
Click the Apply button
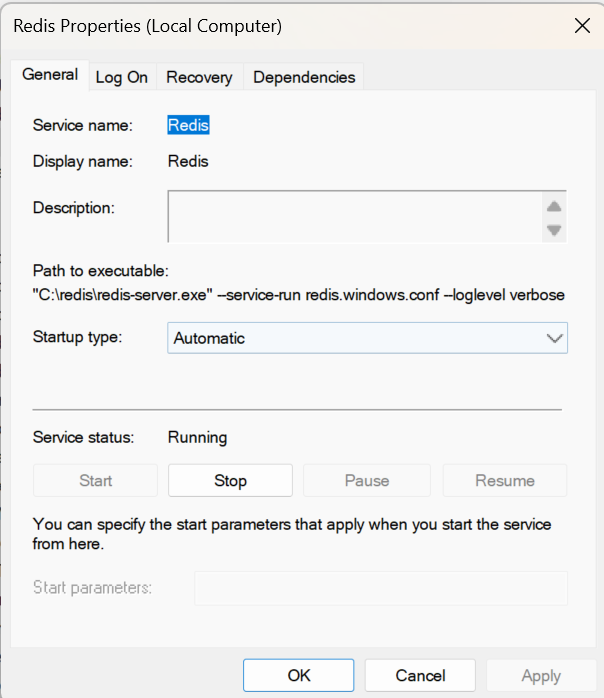click(541, 676)
